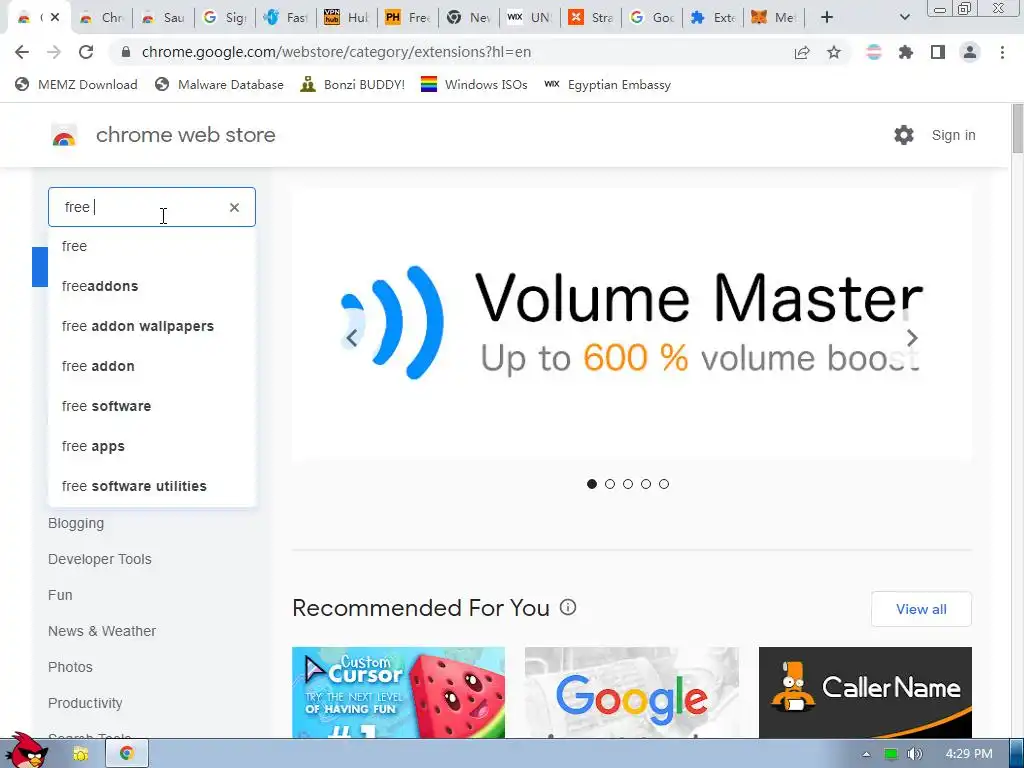This screenshot has width=1024, height=768.
Task: Click the green network tray icon
Action: (x=890, y=754)
